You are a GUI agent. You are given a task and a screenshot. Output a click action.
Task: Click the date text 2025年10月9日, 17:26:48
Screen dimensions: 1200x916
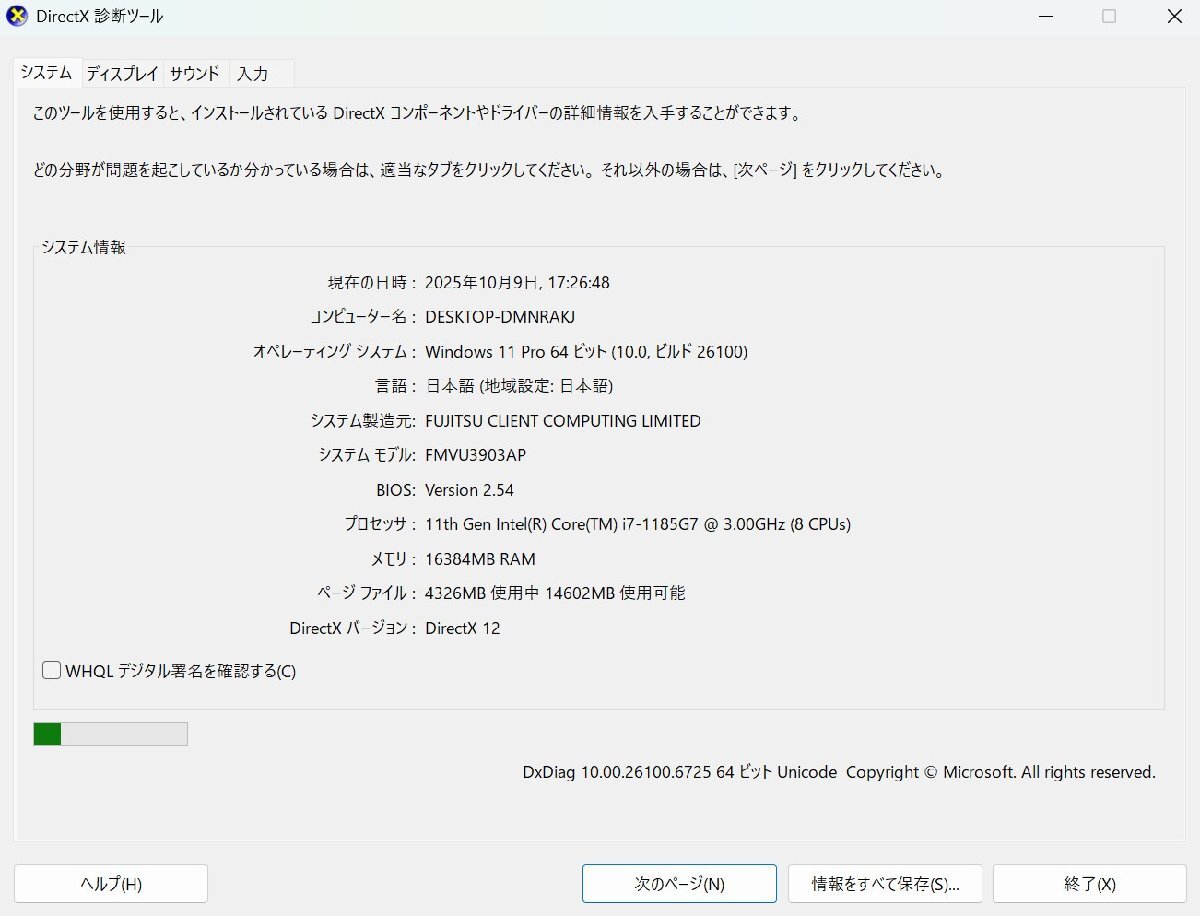coord(517,283)
